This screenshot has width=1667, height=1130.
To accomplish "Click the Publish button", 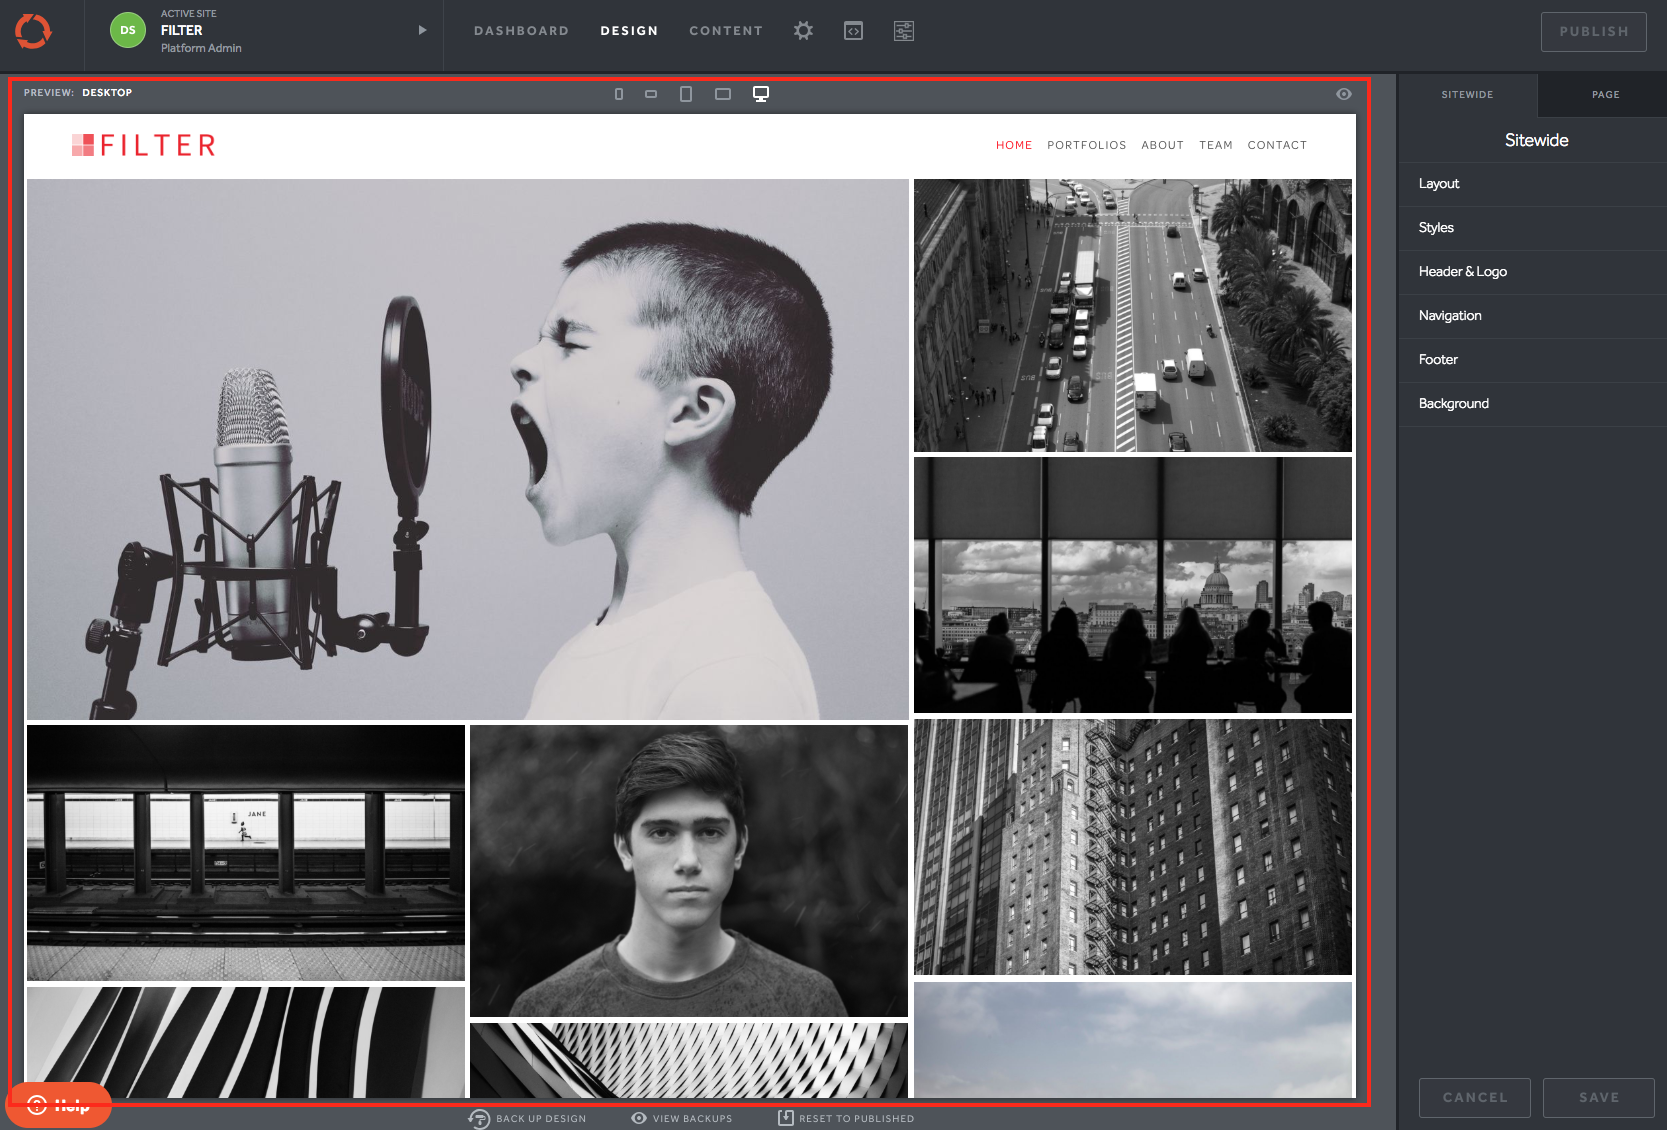I will [1593, 32].
